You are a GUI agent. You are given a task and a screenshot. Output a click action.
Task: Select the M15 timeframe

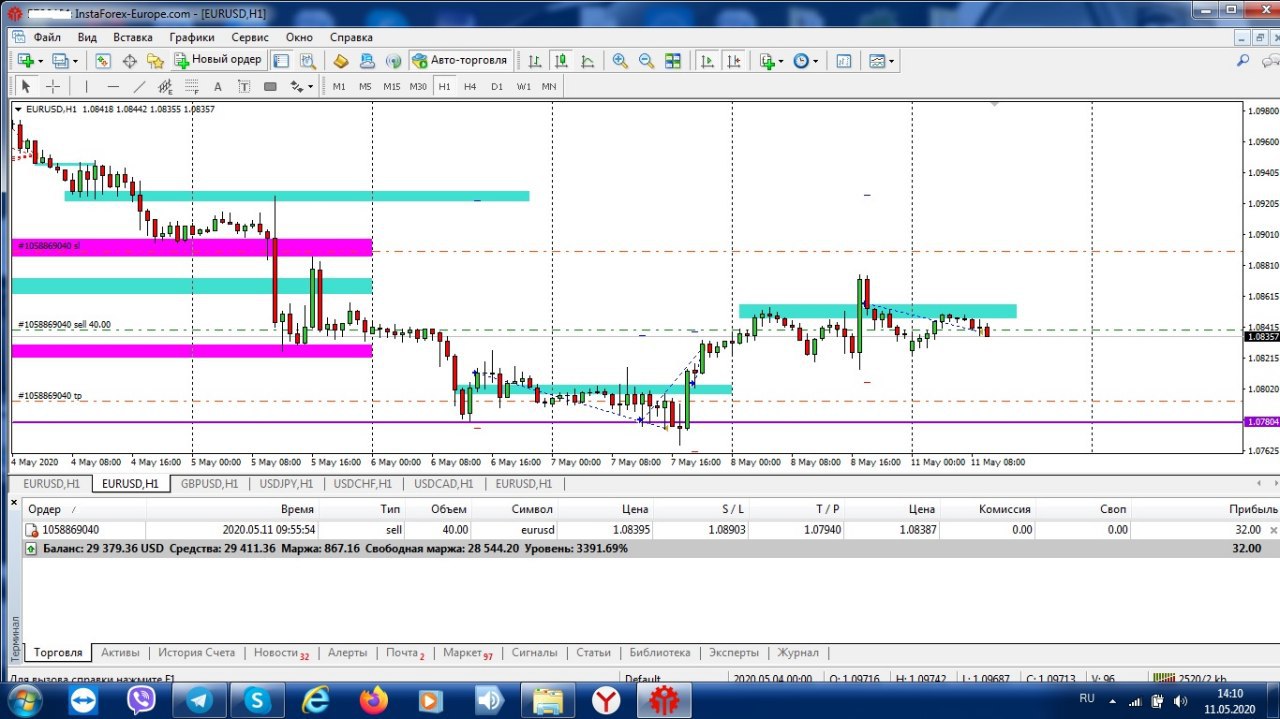(x=392, y=86)
